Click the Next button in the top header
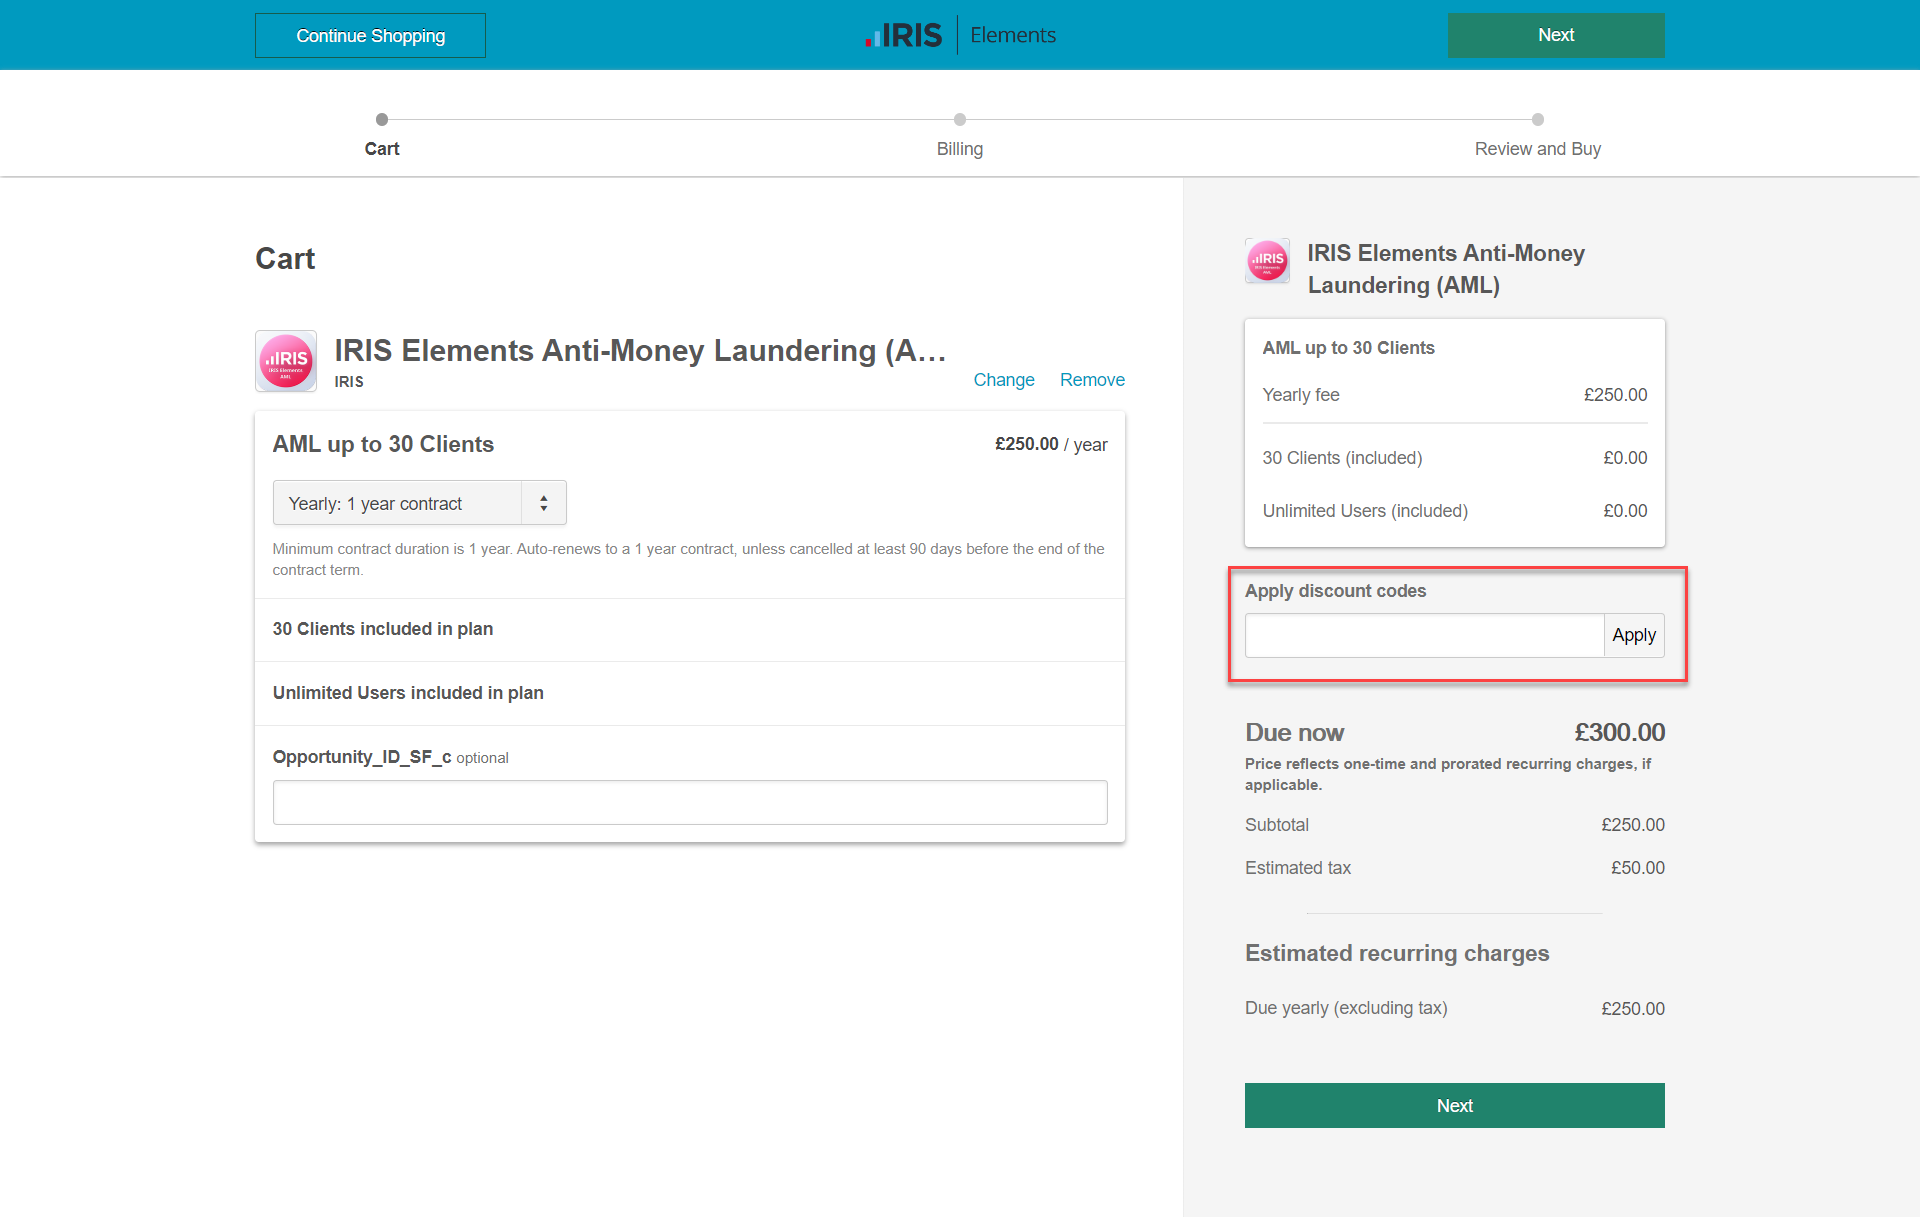Image resolution: width=1920 pixels, height=1217 pixels. (x=1556, y=35)
